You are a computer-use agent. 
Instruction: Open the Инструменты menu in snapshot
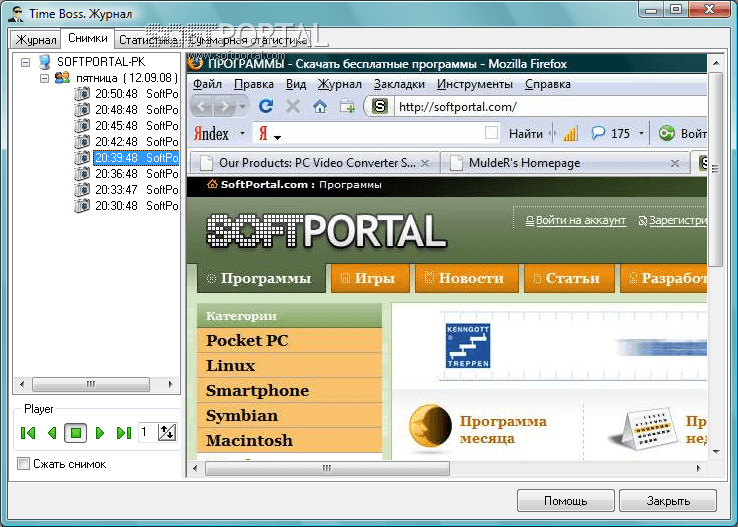click(474, 84)
